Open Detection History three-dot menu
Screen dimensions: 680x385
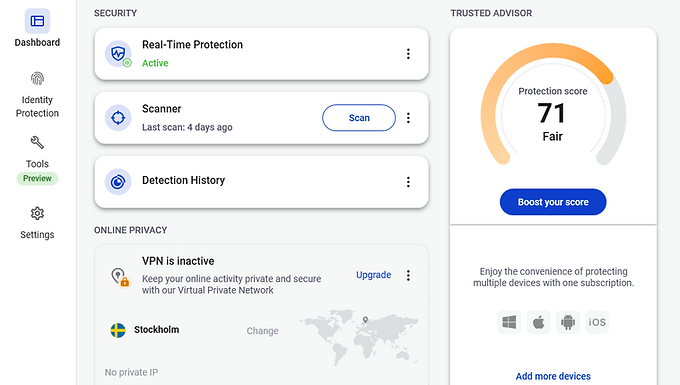[408, 182]
